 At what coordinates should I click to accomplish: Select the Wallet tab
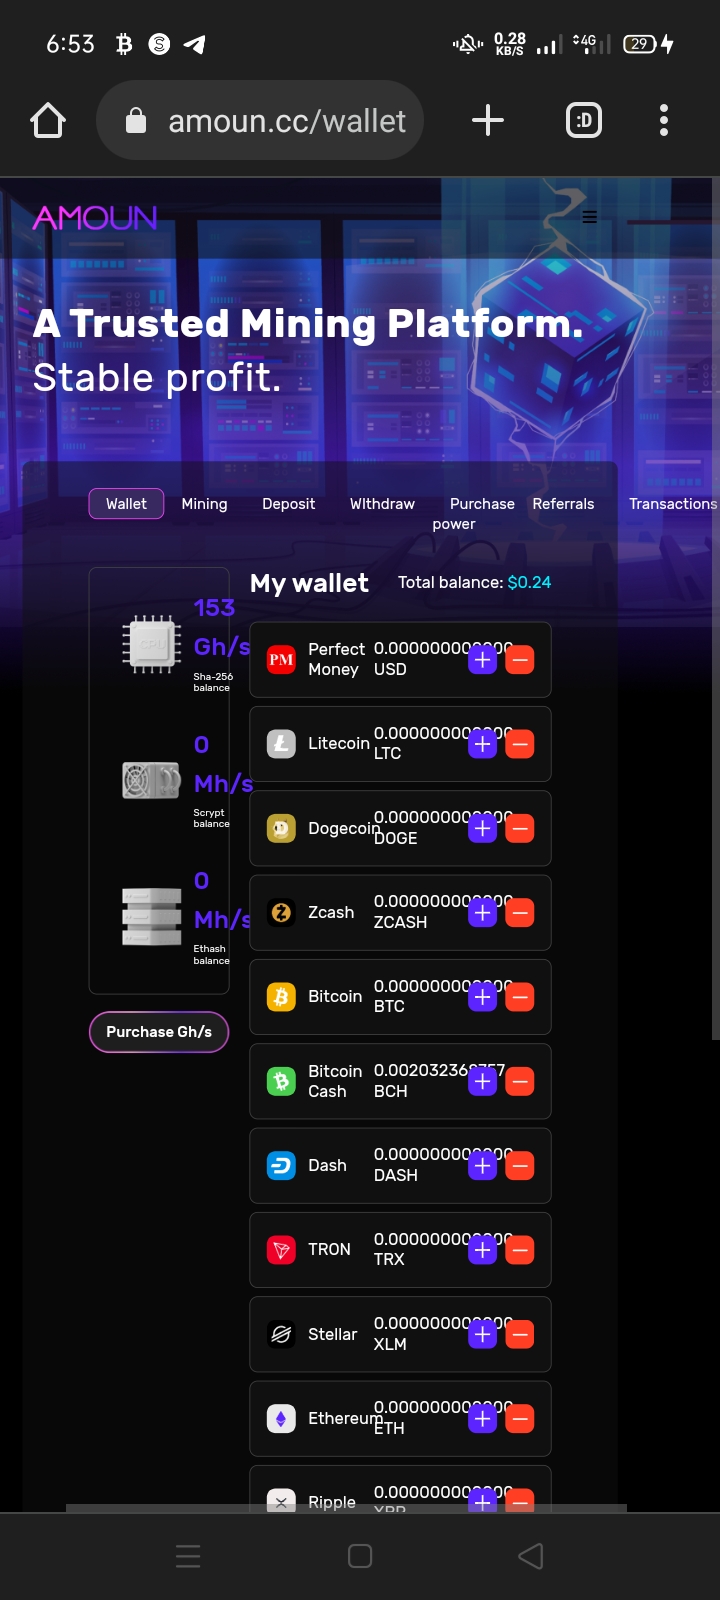(x=126, y=504)
